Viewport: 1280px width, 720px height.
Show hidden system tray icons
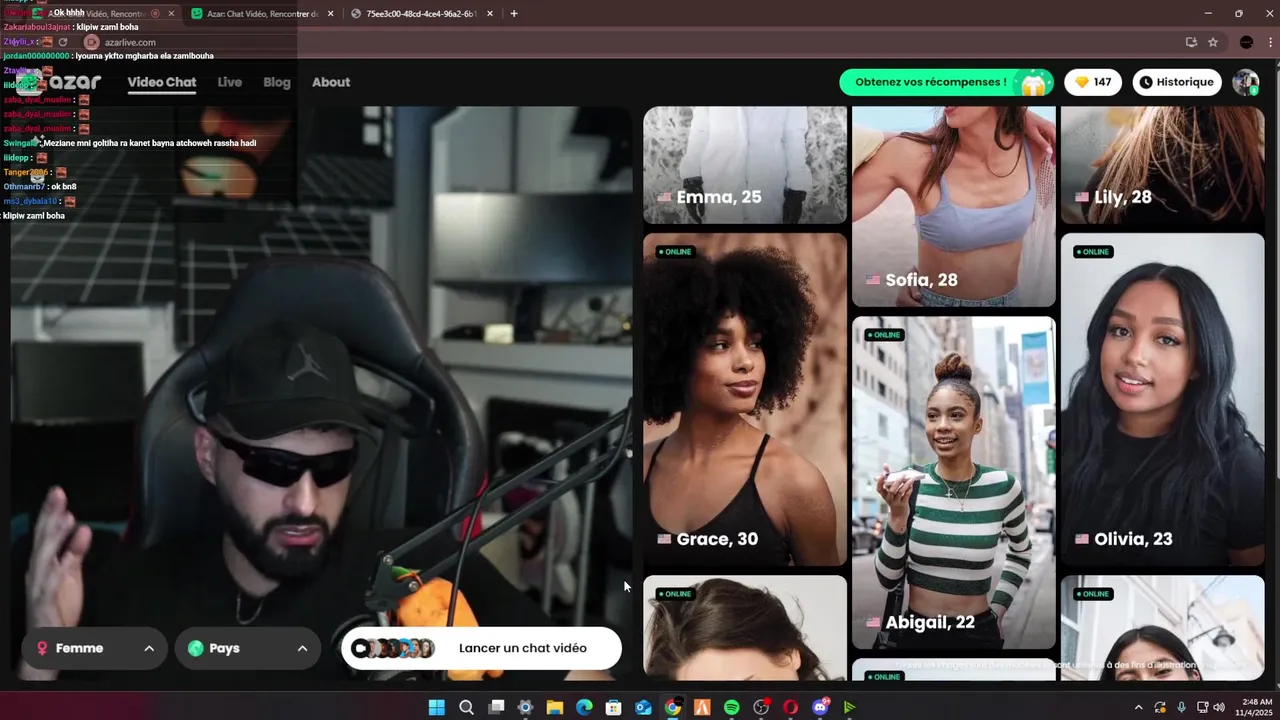point(1138,707)
